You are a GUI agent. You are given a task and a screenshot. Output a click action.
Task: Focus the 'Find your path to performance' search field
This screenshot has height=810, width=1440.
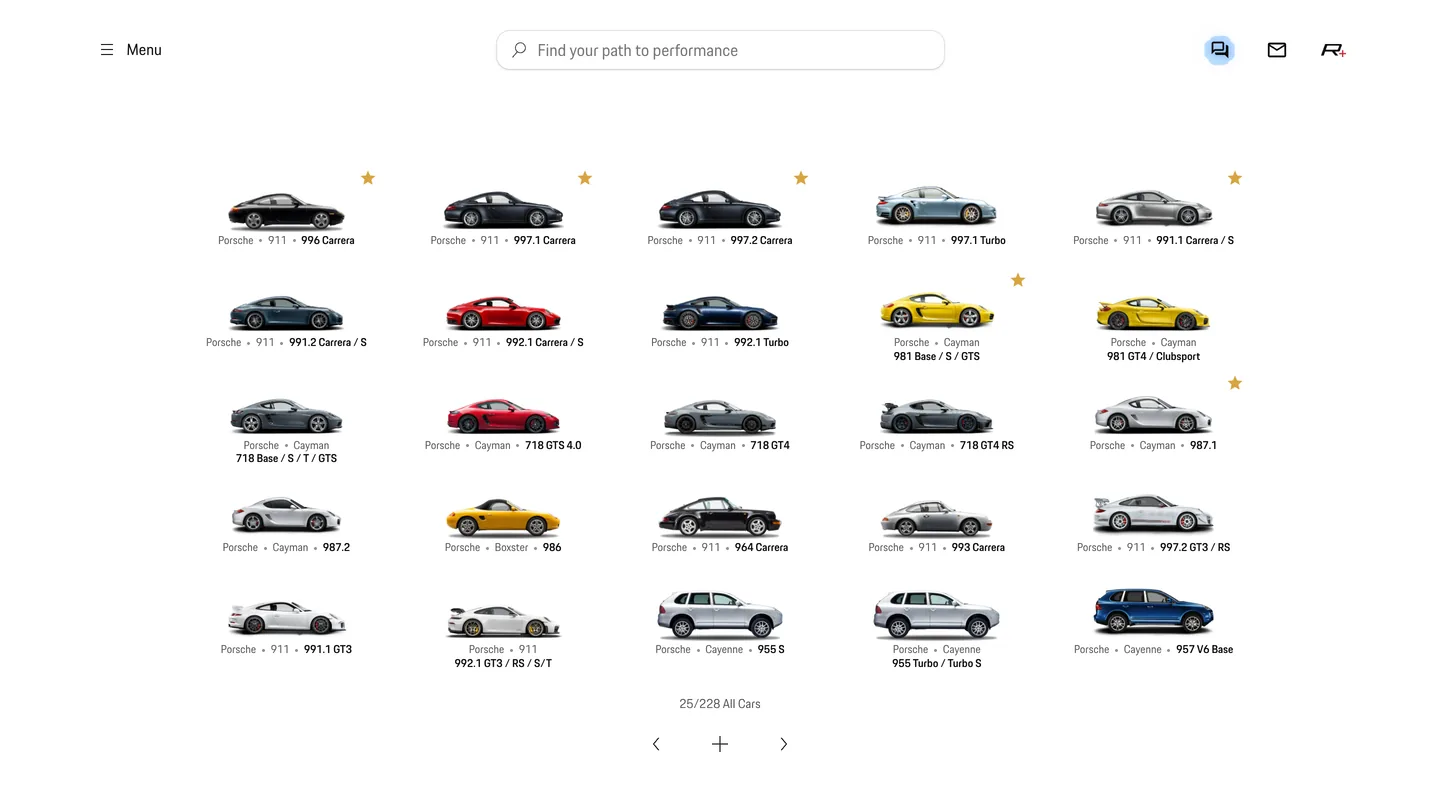[720, 50]
